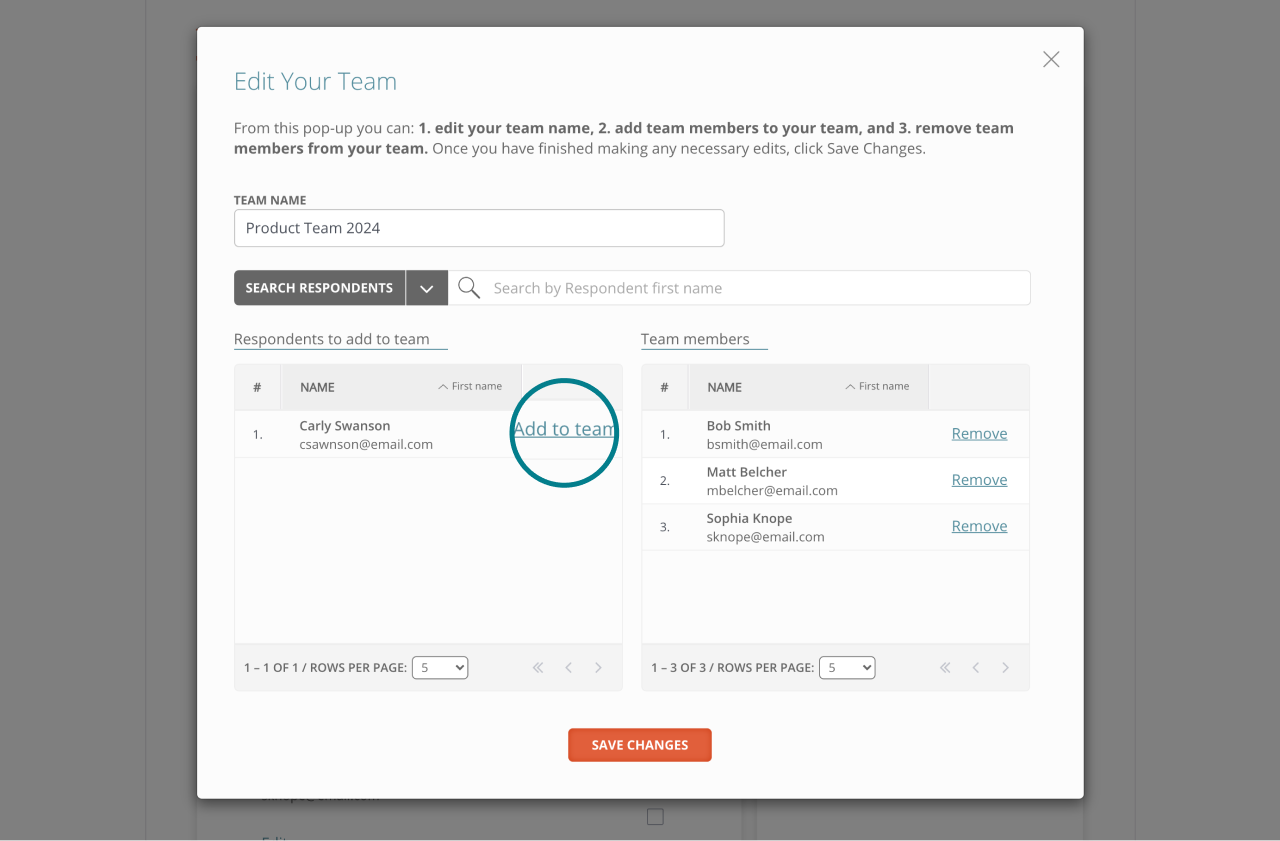This screenshot has height=841, width=1280.
Task: Remove Sophia Knope from the team
Action: pyautogui.click(x=979, y=526)
